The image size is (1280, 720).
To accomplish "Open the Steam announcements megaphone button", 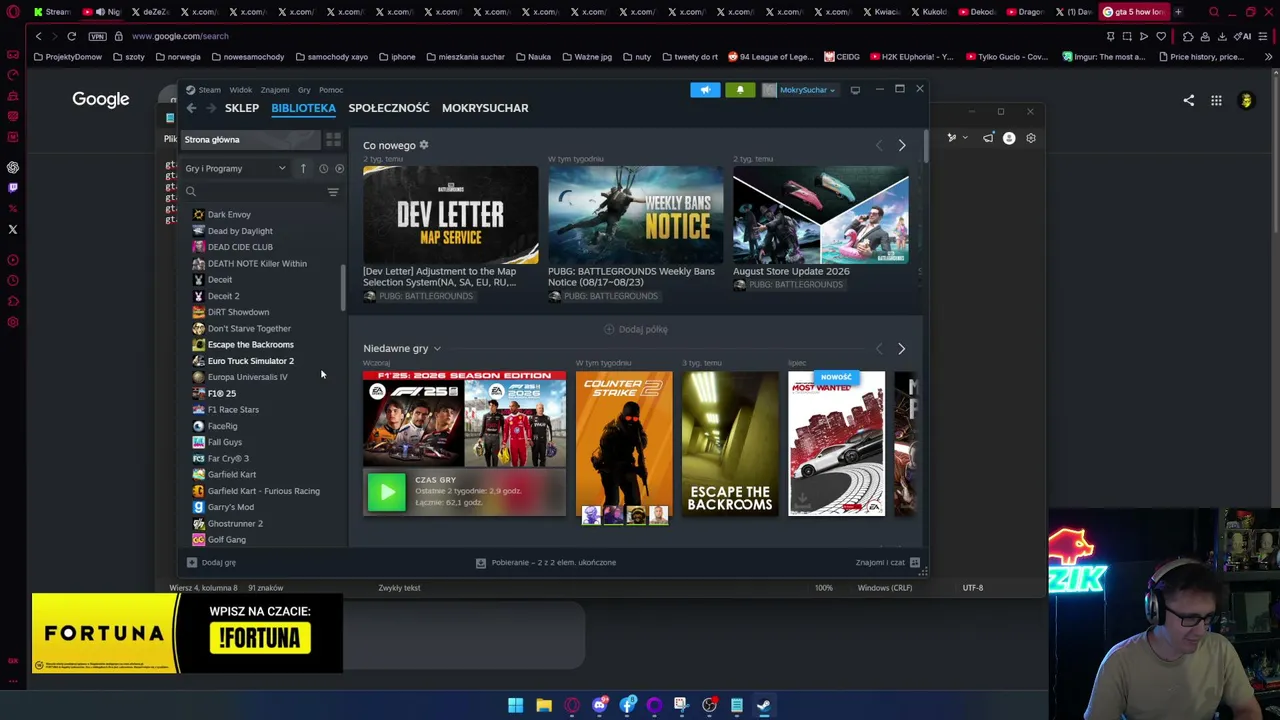I will (x=705, y=90).
